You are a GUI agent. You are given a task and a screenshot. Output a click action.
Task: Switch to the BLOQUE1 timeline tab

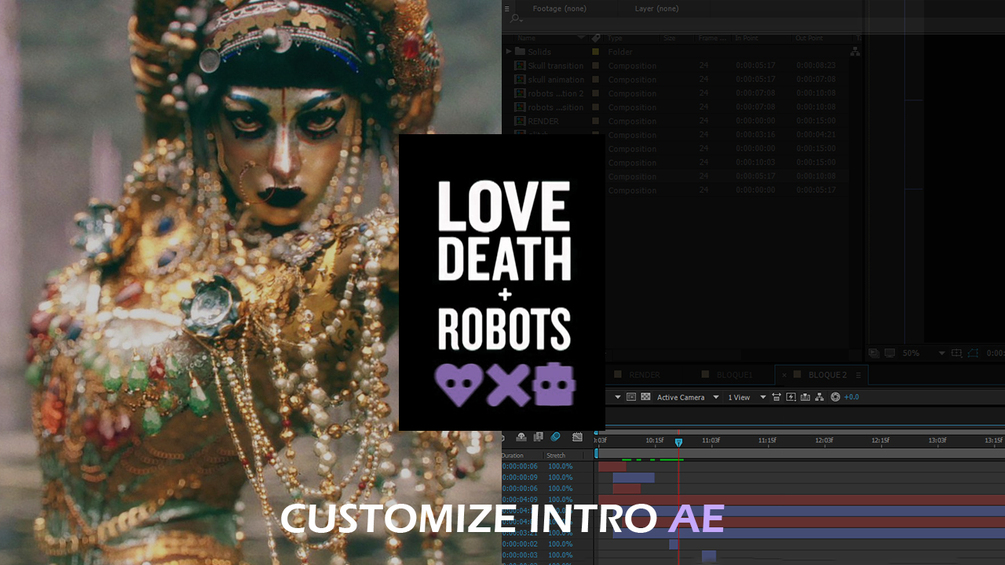[735, 375]
